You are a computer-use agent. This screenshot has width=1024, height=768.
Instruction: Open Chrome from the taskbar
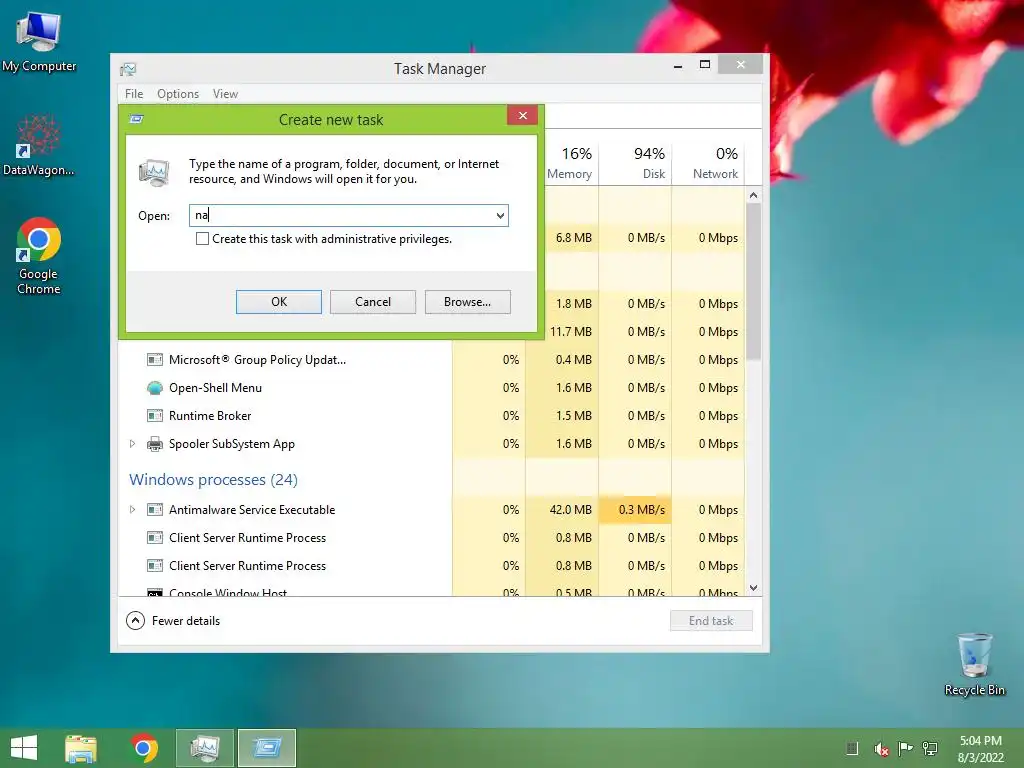[x=144, y=748]
